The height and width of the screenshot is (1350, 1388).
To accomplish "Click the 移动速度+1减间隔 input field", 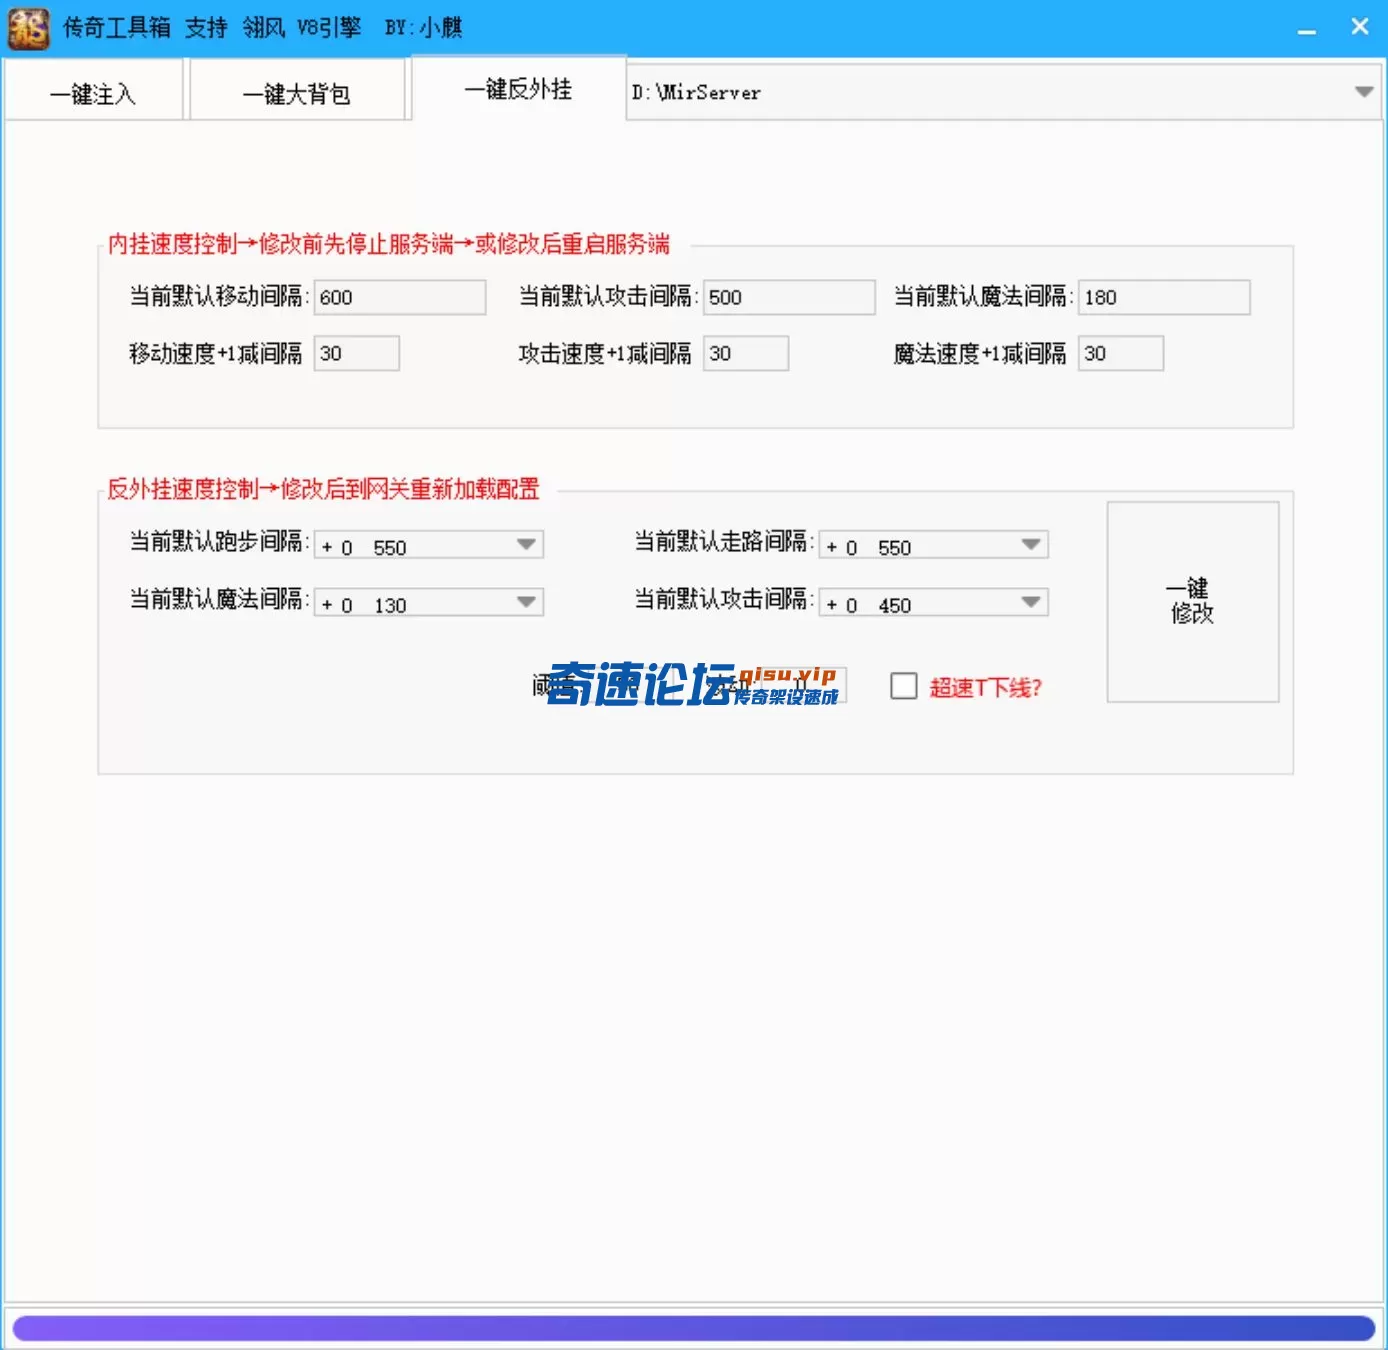I will (x=357, y=353).
